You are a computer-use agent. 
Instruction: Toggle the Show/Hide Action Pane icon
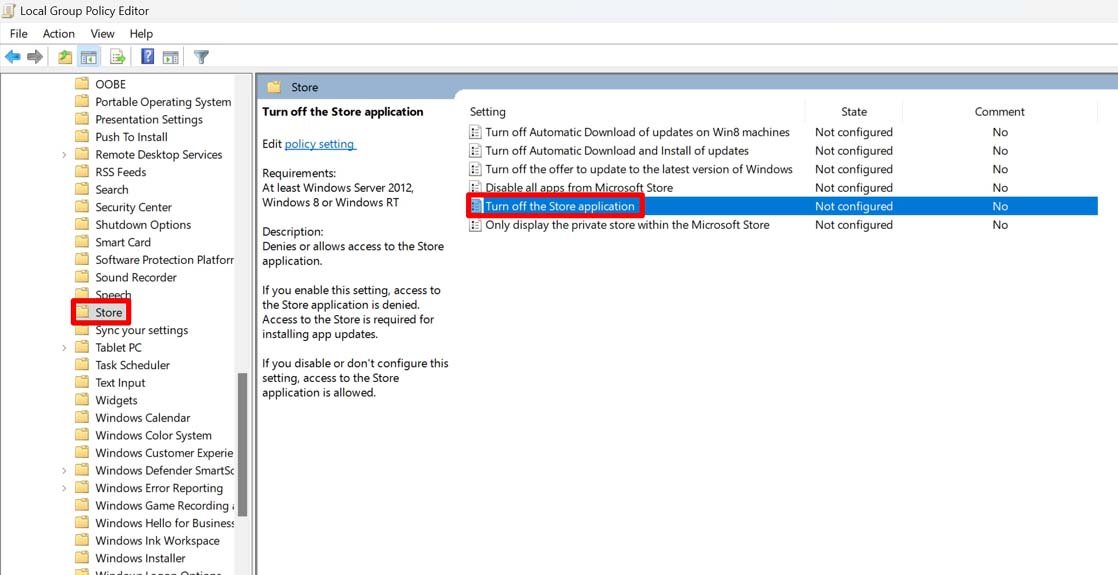click(x=170, y=57)
